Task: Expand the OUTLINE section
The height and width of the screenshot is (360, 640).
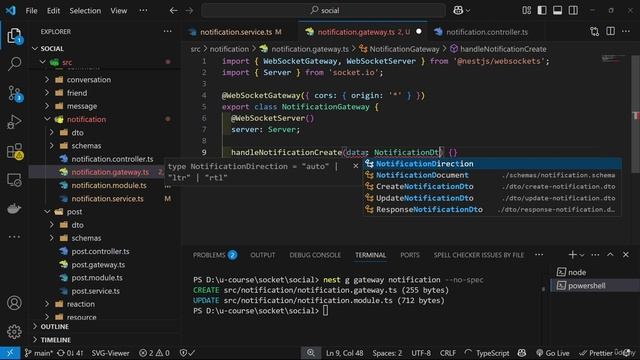Action: 54,327
